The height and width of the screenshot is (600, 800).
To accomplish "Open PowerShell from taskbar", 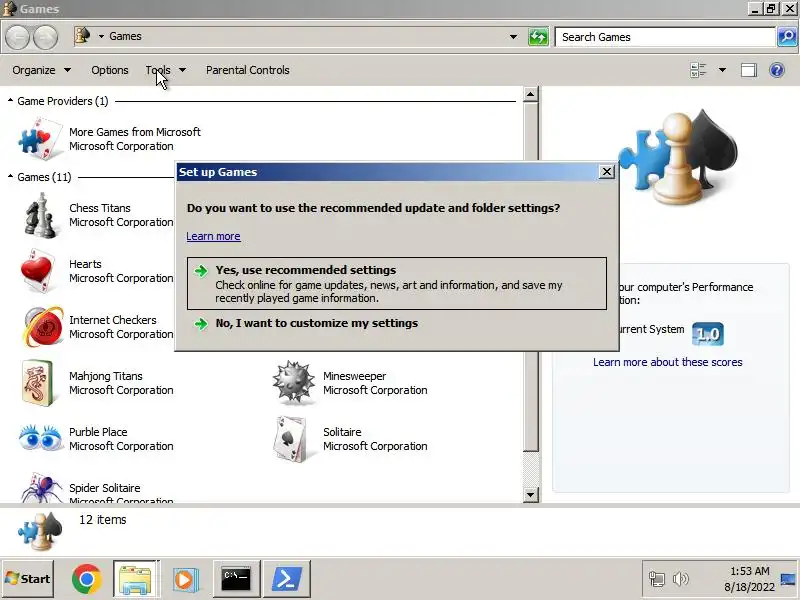I will 287,579.
